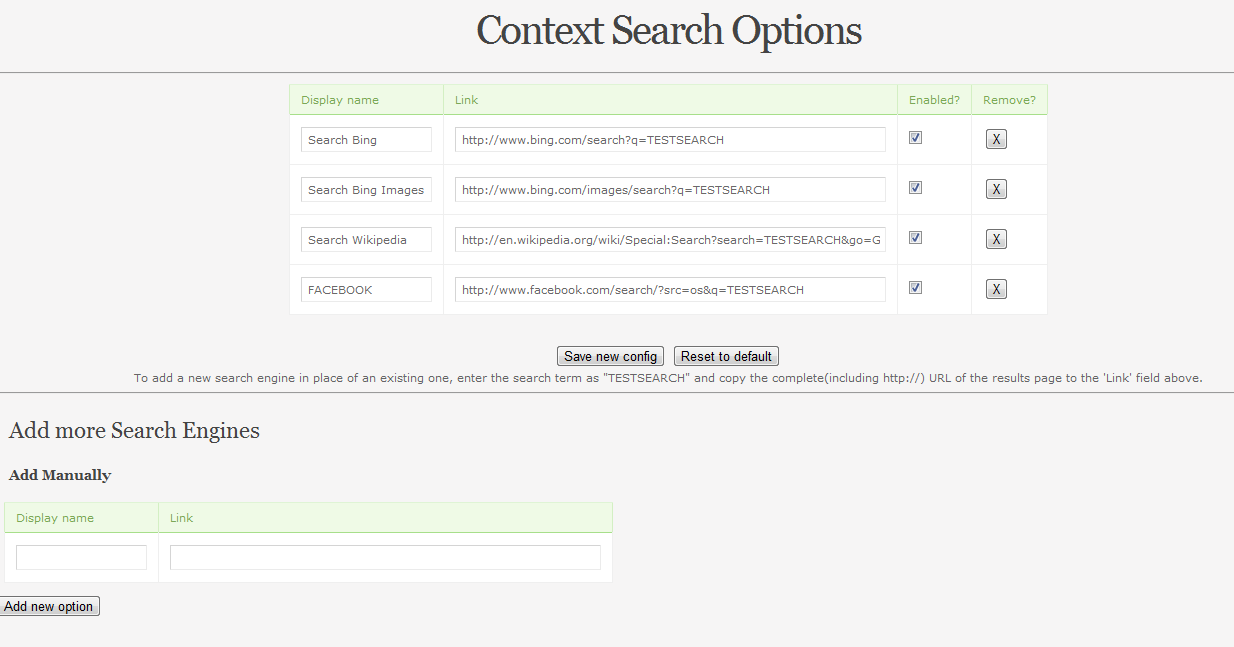Disable the Search Bing option

coord(915,138)
